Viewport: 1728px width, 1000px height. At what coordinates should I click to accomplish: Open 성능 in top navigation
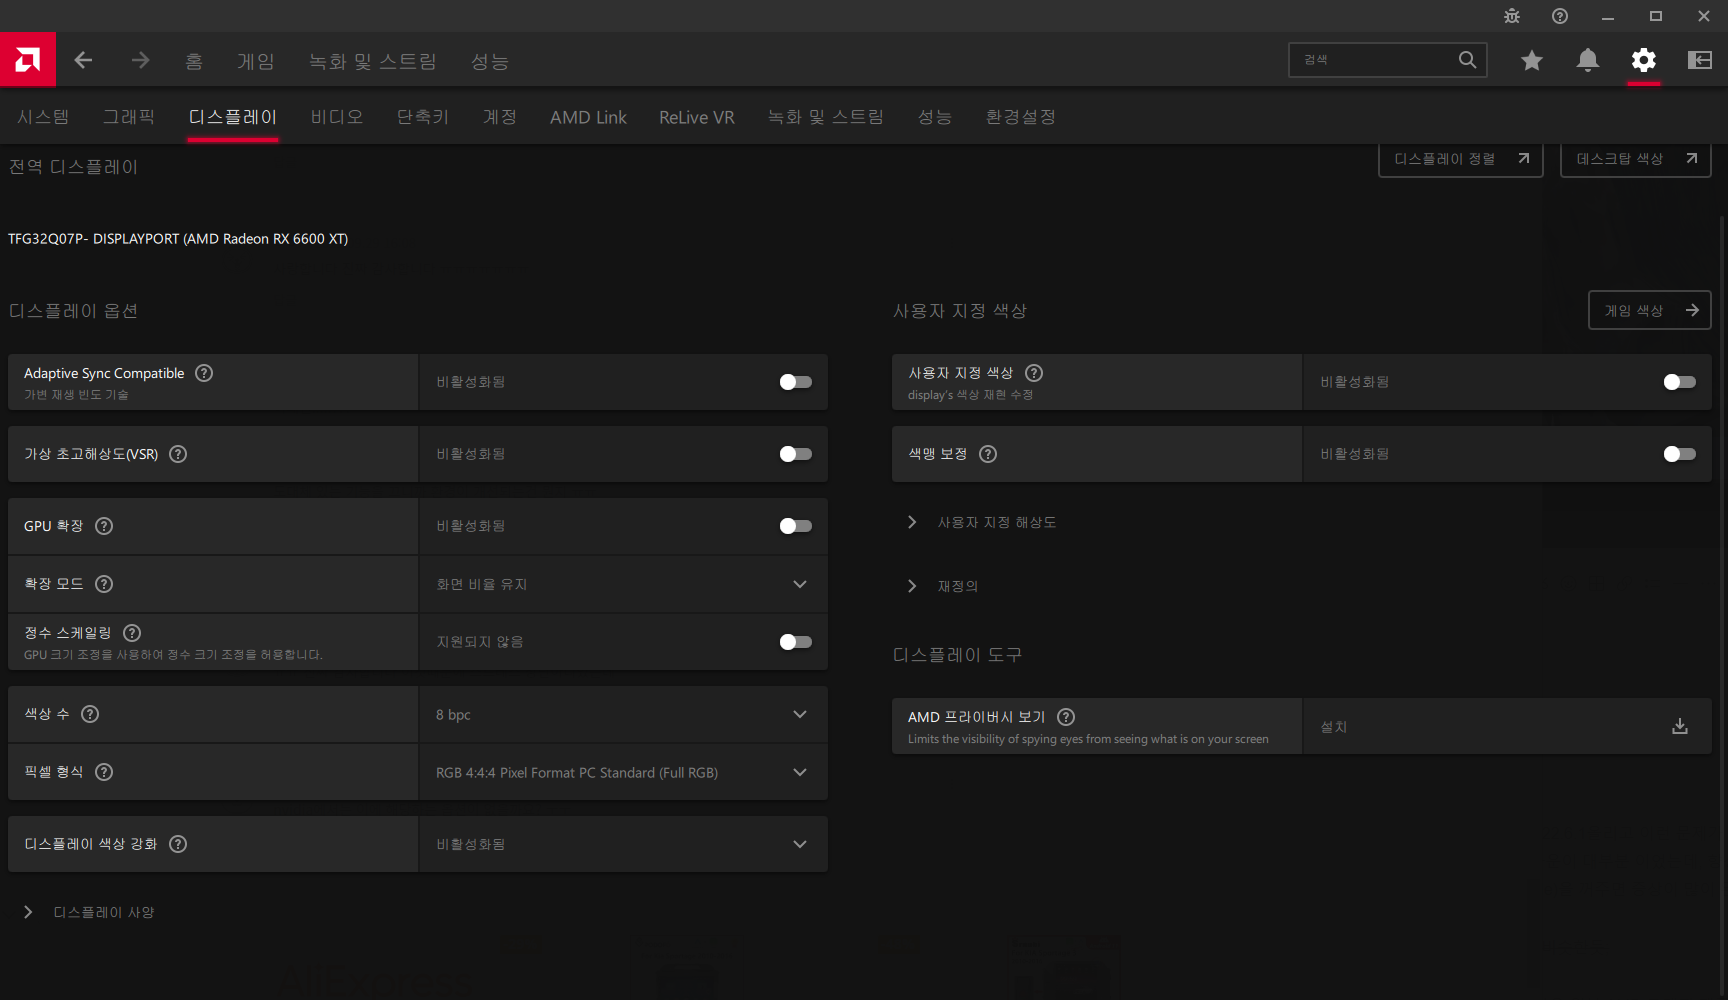coord(490,61)
